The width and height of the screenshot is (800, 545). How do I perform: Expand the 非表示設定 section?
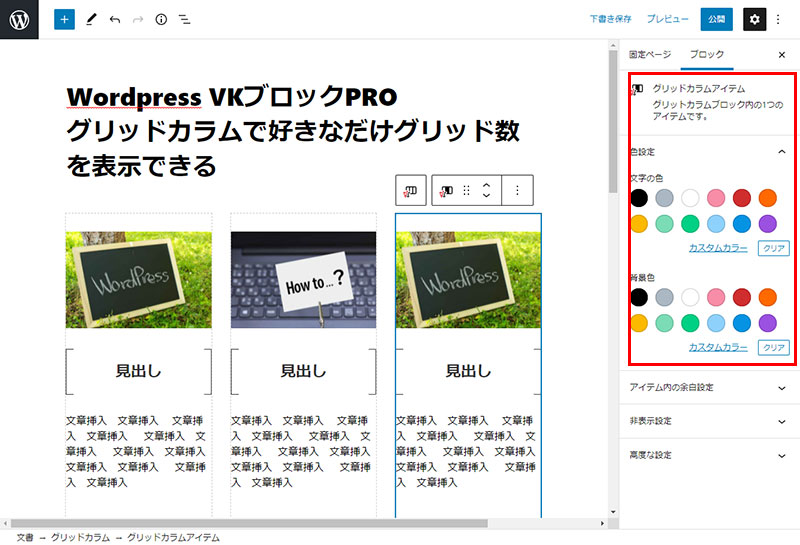tap(781, 421)
